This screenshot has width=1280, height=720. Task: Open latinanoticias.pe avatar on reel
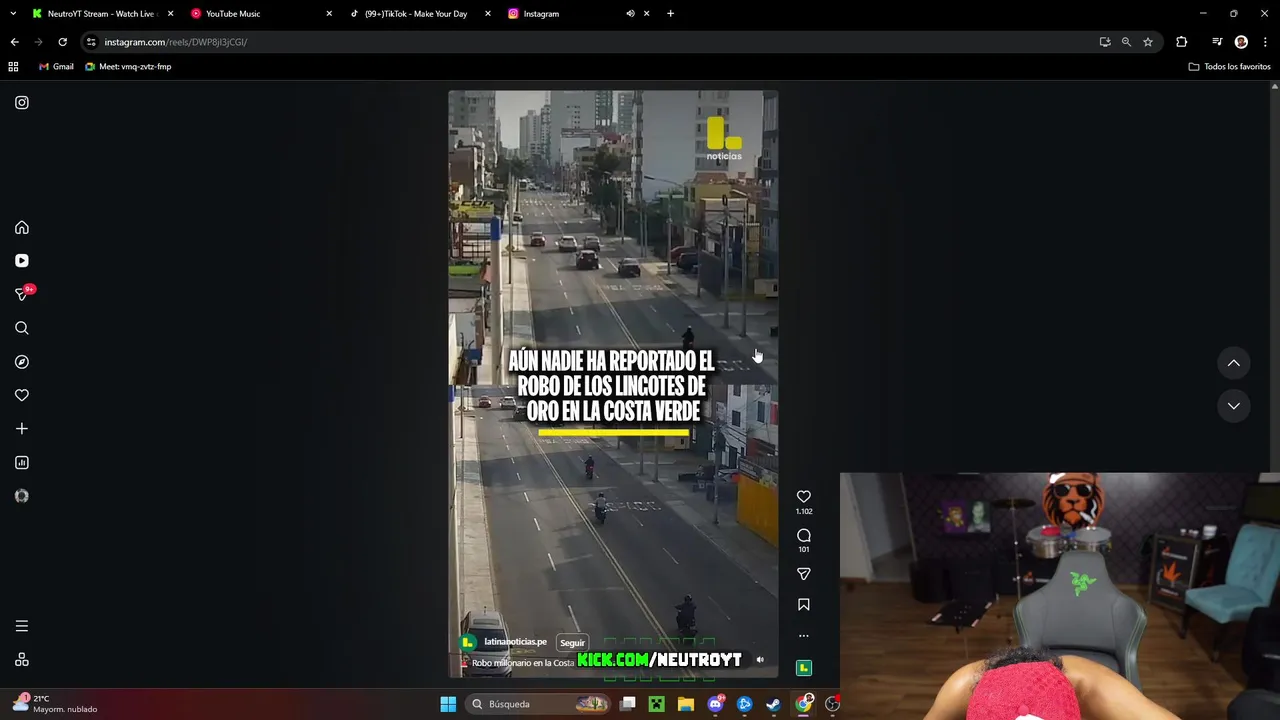click(468, 643)
